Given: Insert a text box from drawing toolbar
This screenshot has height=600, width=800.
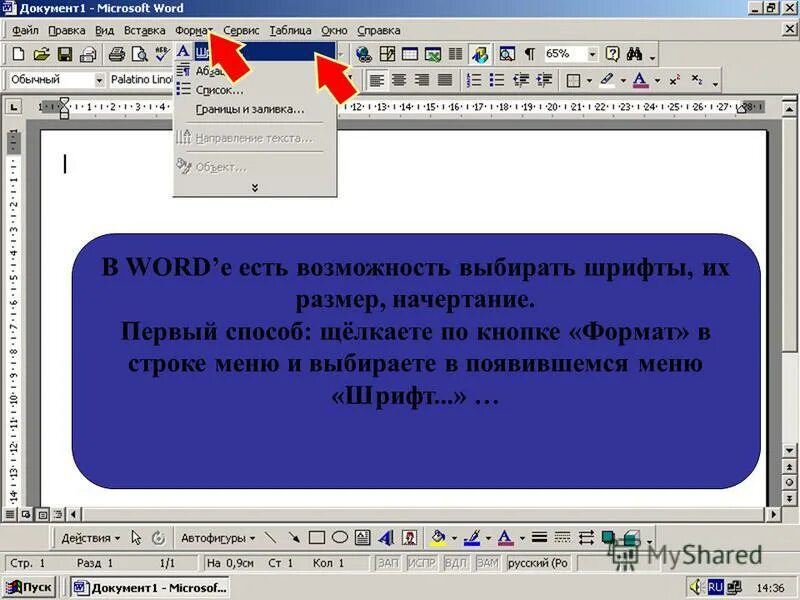Looking at the screenshot, I should 363,538.
